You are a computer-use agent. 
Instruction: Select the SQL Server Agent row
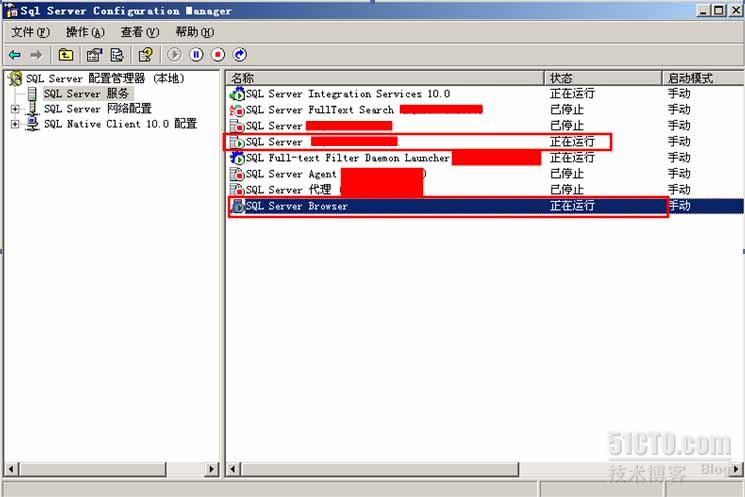[485, 174]
